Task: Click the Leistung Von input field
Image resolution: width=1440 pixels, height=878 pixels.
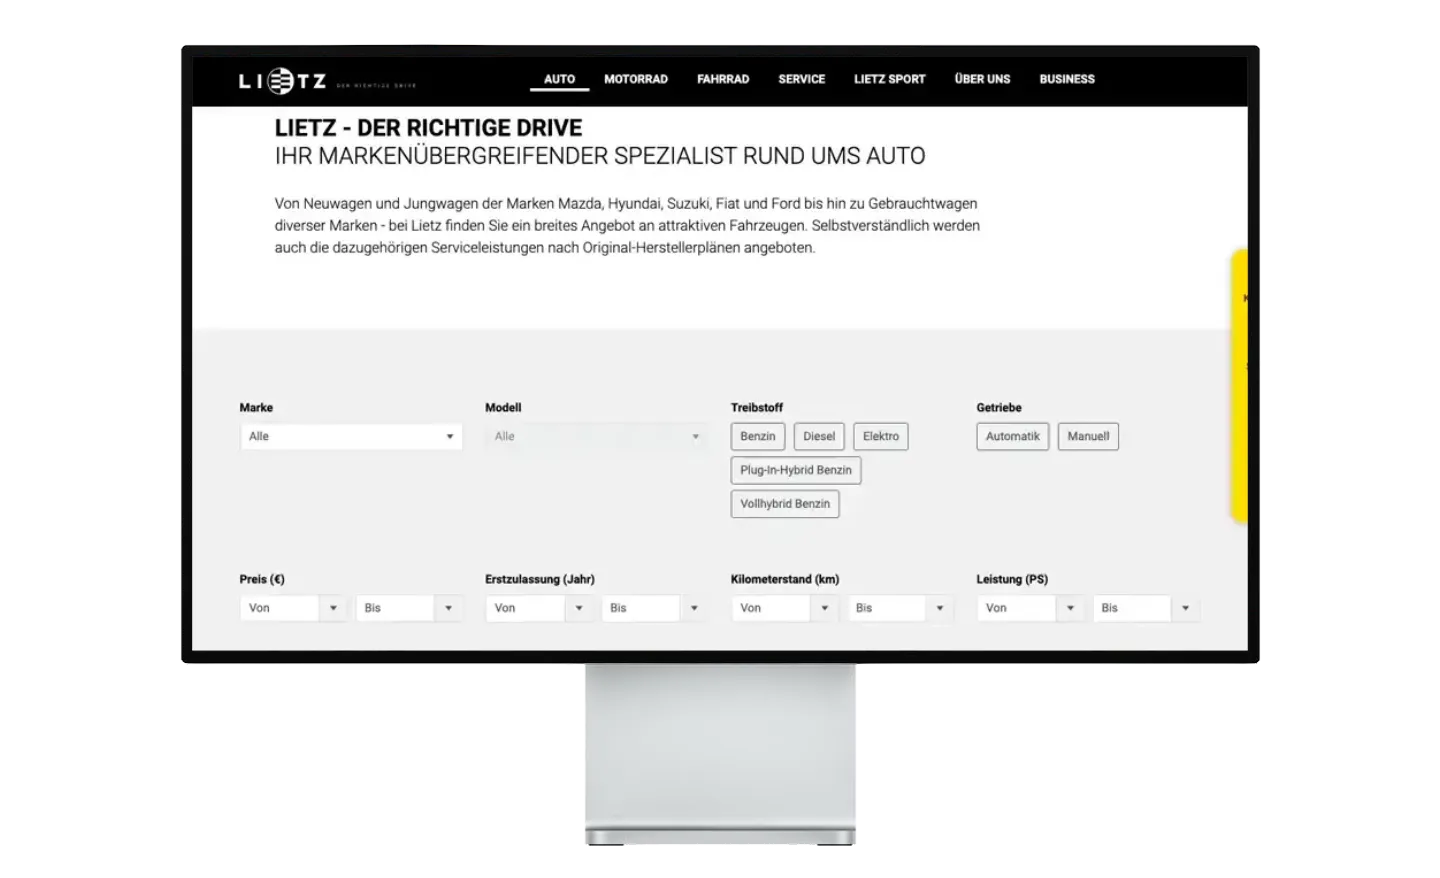Action: (x=1017, y=608)
